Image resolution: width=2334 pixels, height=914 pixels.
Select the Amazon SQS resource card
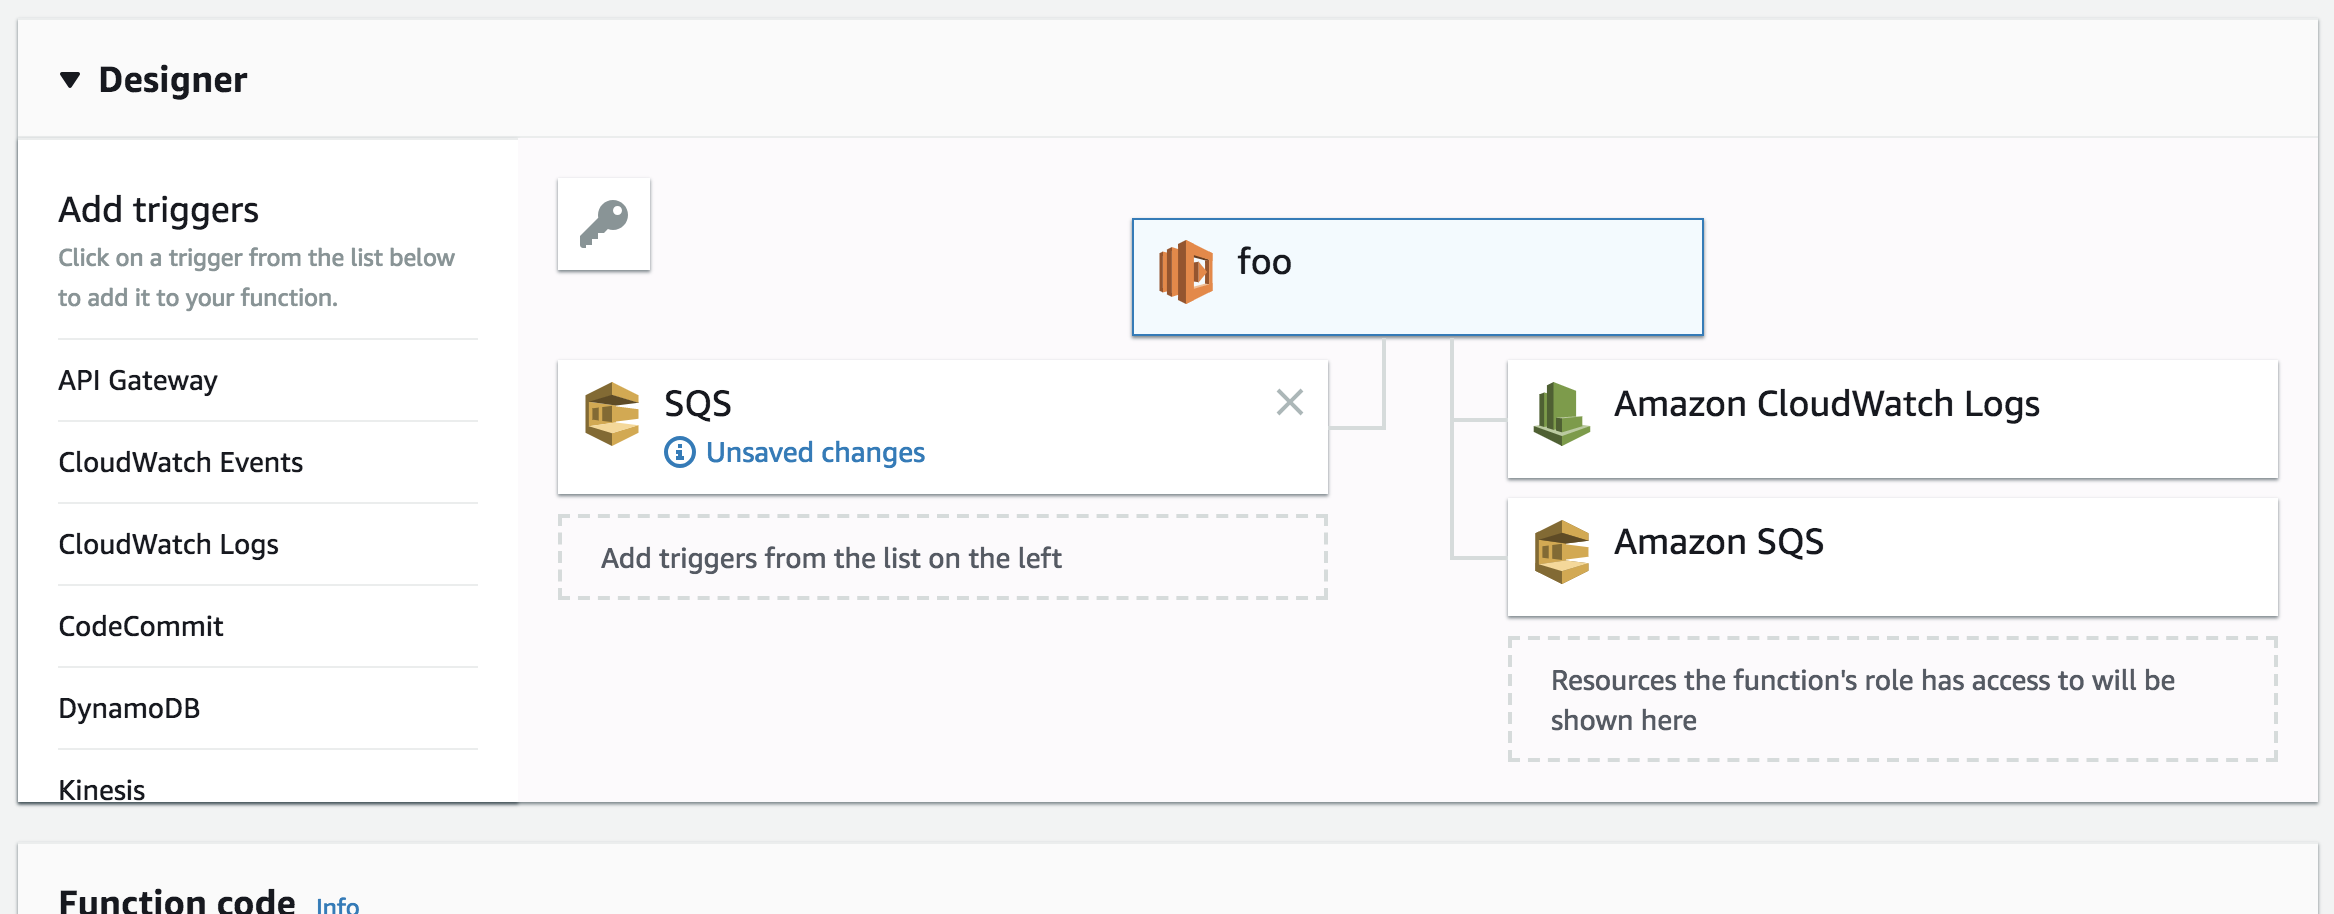pyautogui.click(x=1892, y=557)
